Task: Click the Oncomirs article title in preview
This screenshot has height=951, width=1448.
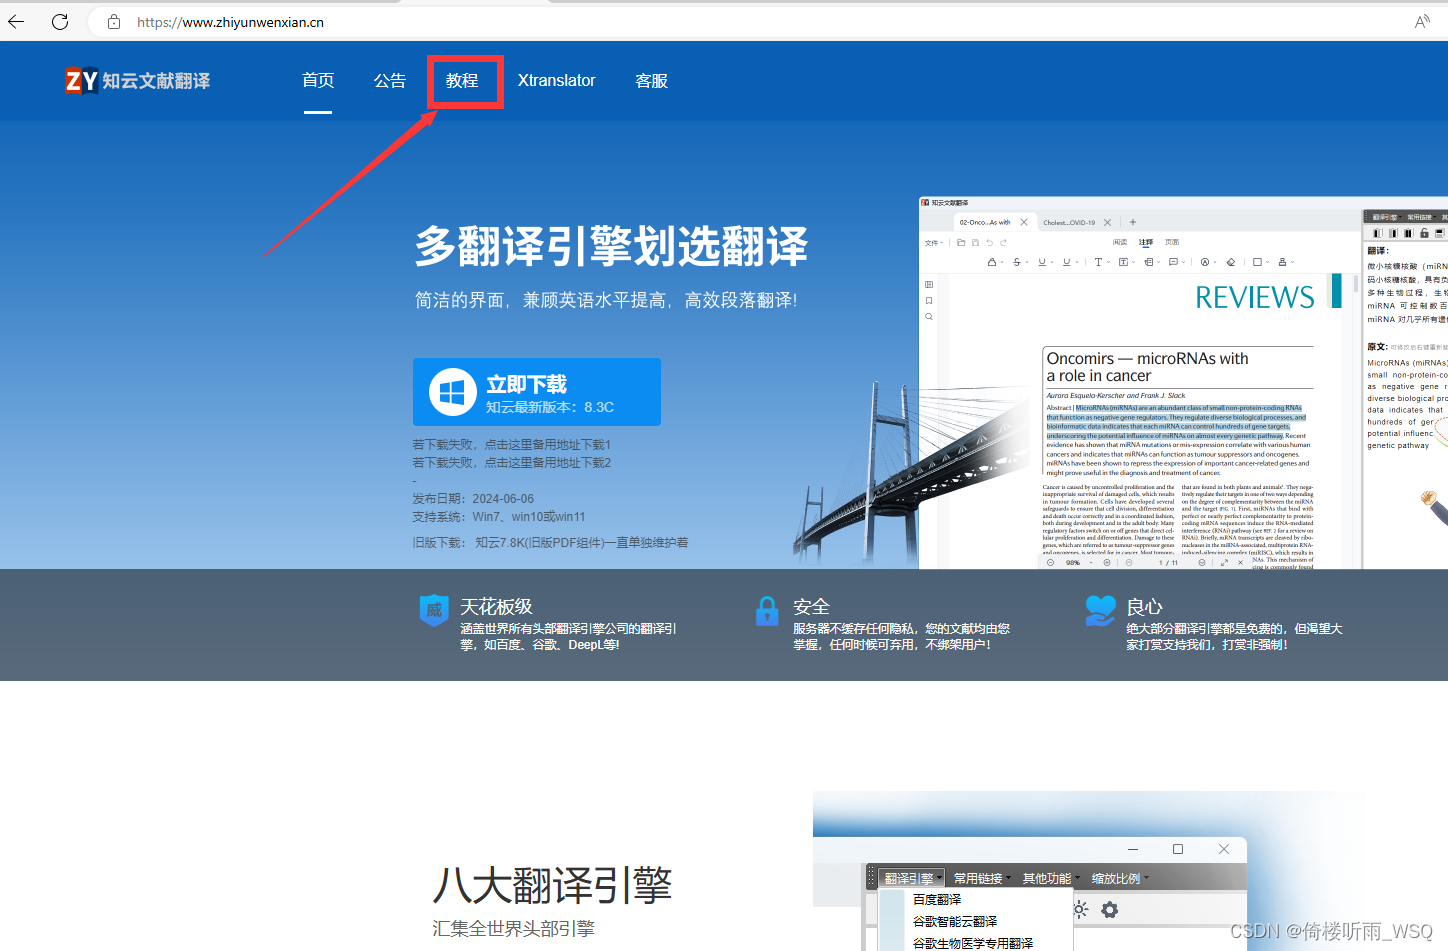Action: [1147, 367]
